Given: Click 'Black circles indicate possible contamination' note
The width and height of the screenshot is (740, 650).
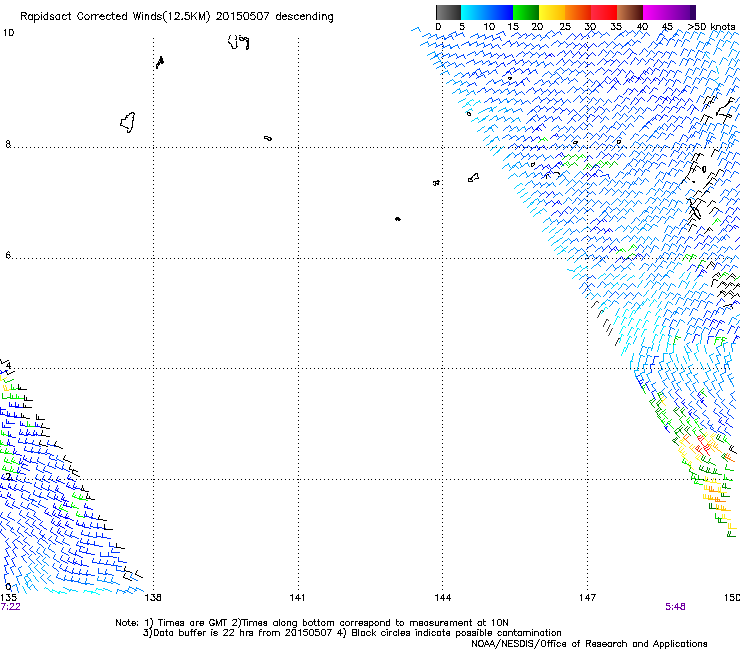Looking at the screenshot, I should point(456,633).
